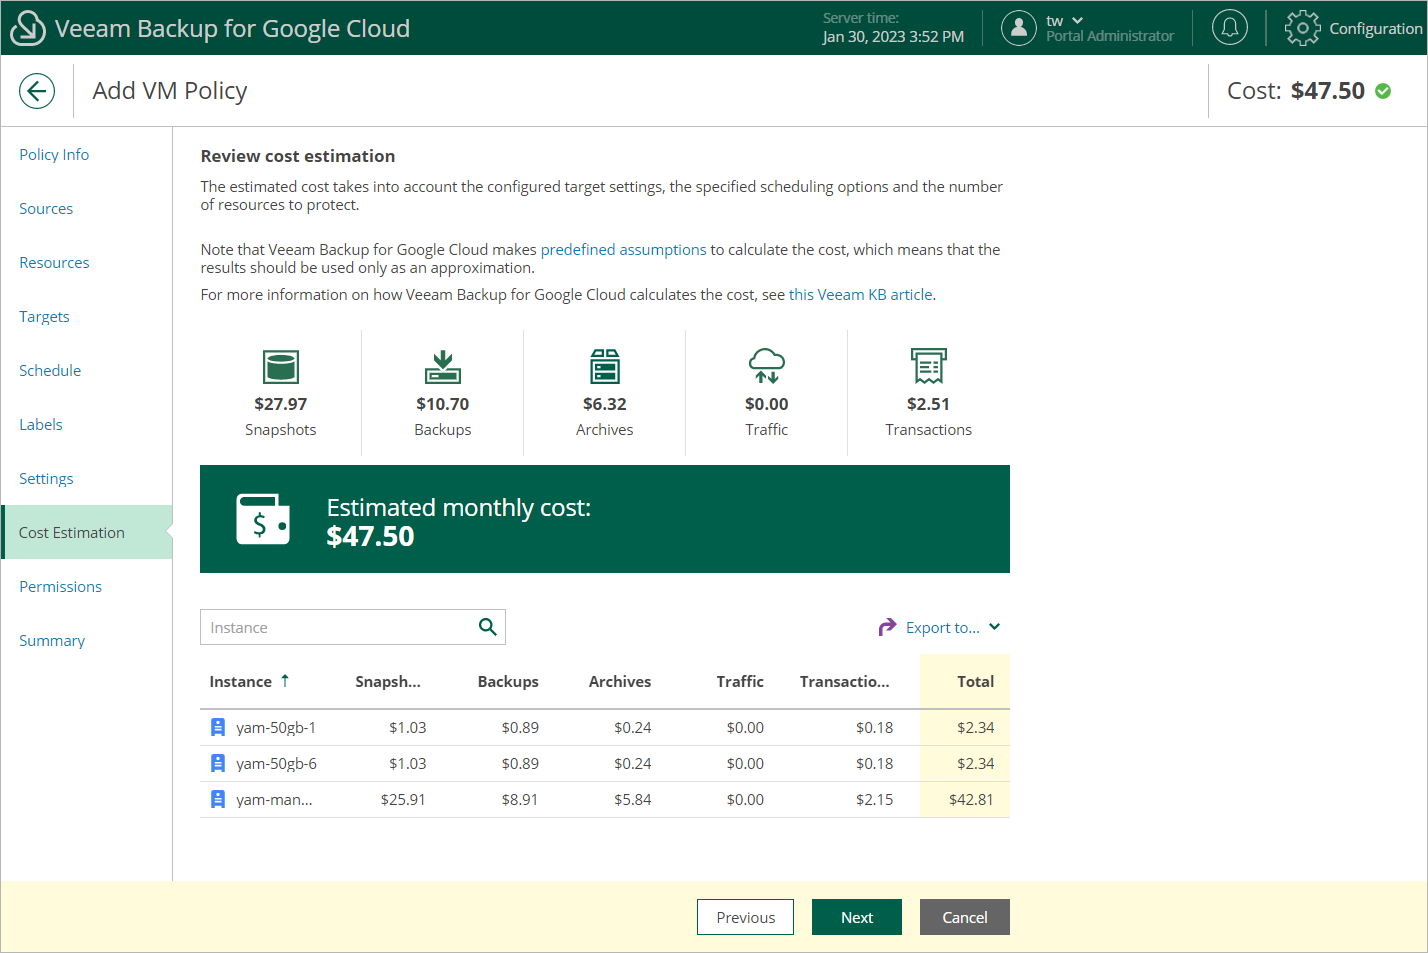Click the $0.00 Traffic summary amount

767,404
